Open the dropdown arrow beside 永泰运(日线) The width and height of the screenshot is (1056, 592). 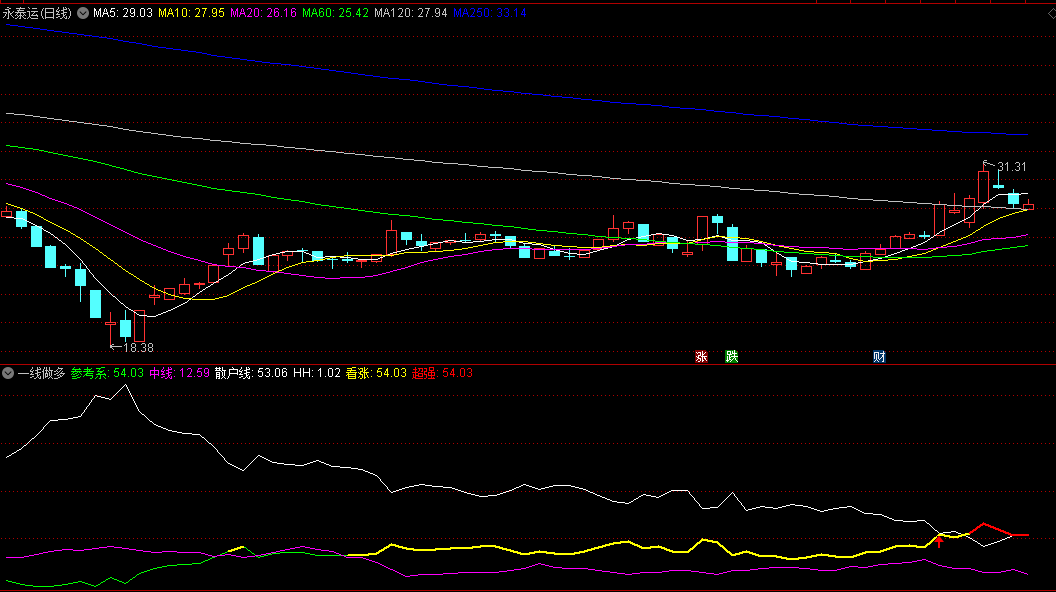tap(83, 13)
